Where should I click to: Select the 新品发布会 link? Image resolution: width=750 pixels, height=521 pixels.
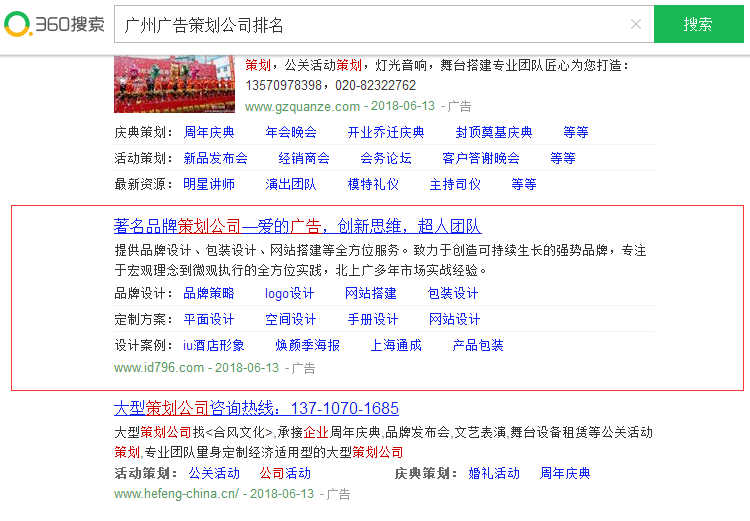pos(215,158)
